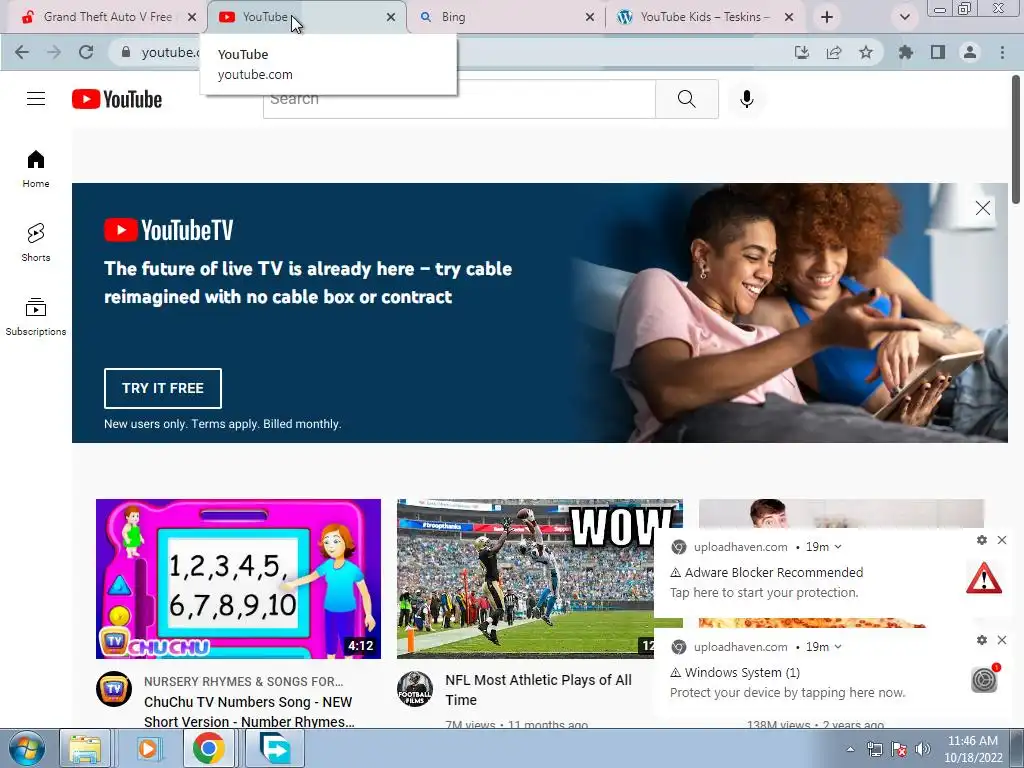Close the Bing tab
This screenshot has height=768, width=1024.
pos(590,17)
